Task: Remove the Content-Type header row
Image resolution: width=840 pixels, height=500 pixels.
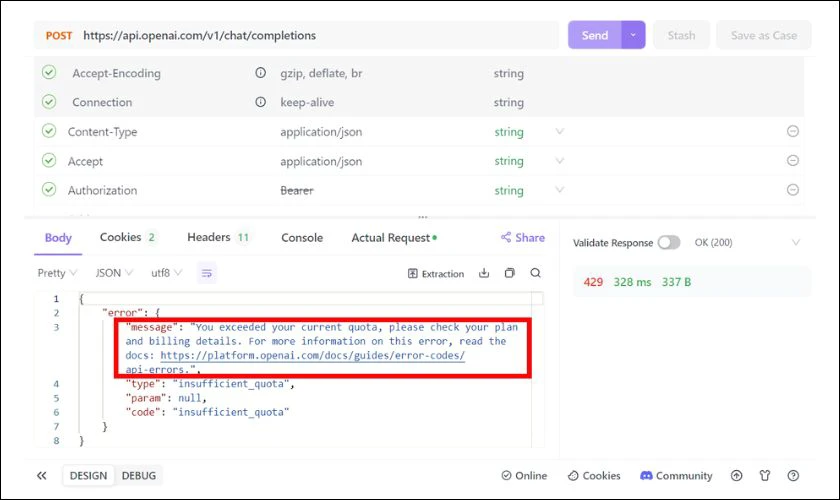Action: (x=793, y=131)
